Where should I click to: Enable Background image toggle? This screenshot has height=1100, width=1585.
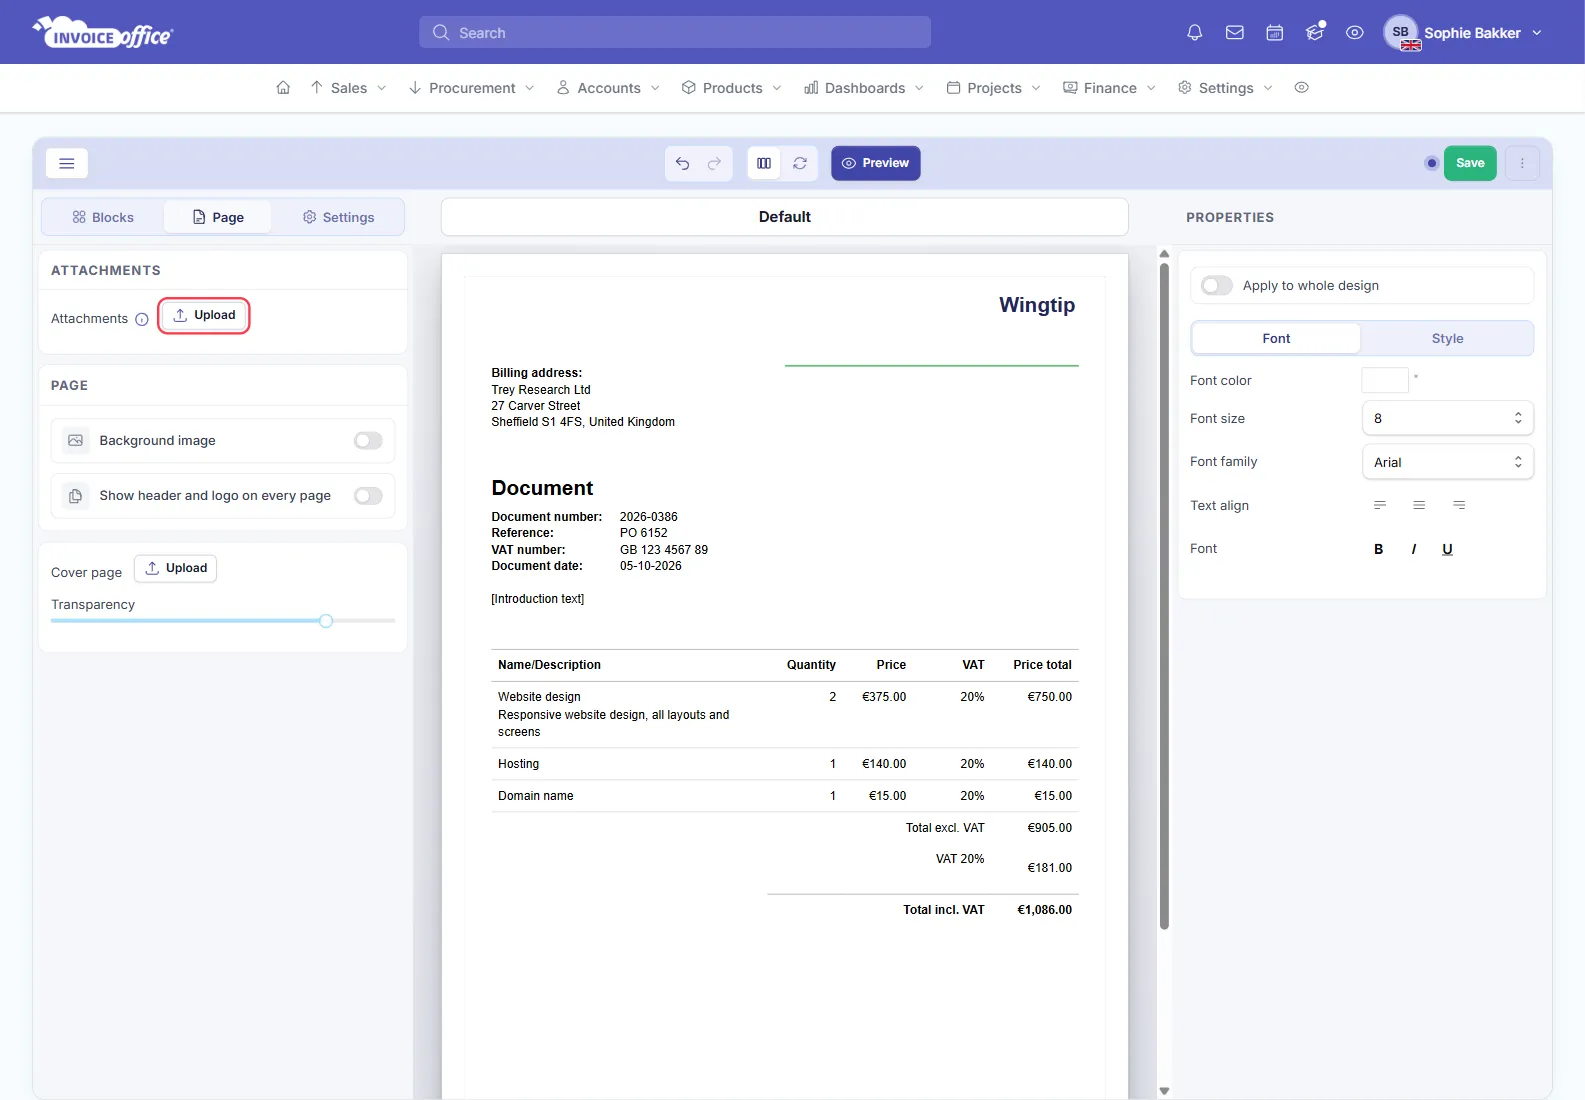(368, 441)
